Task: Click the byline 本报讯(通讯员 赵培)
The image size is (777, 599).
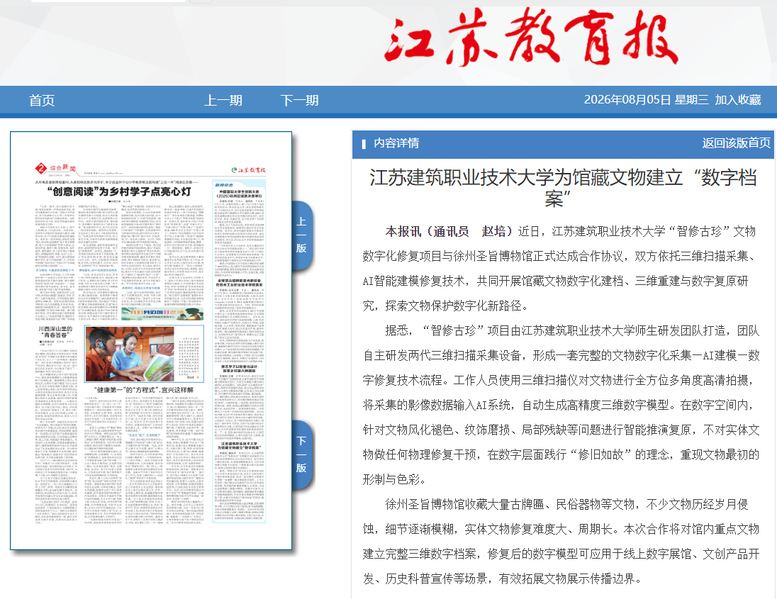Action: [448, 231]
